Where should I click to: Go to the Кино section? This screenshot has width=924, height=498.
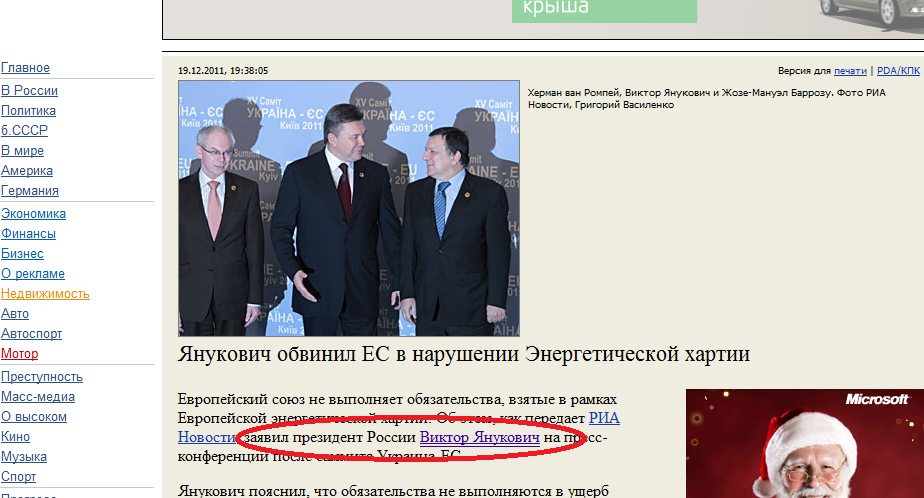pyautogui.click(x=15, y=437)
